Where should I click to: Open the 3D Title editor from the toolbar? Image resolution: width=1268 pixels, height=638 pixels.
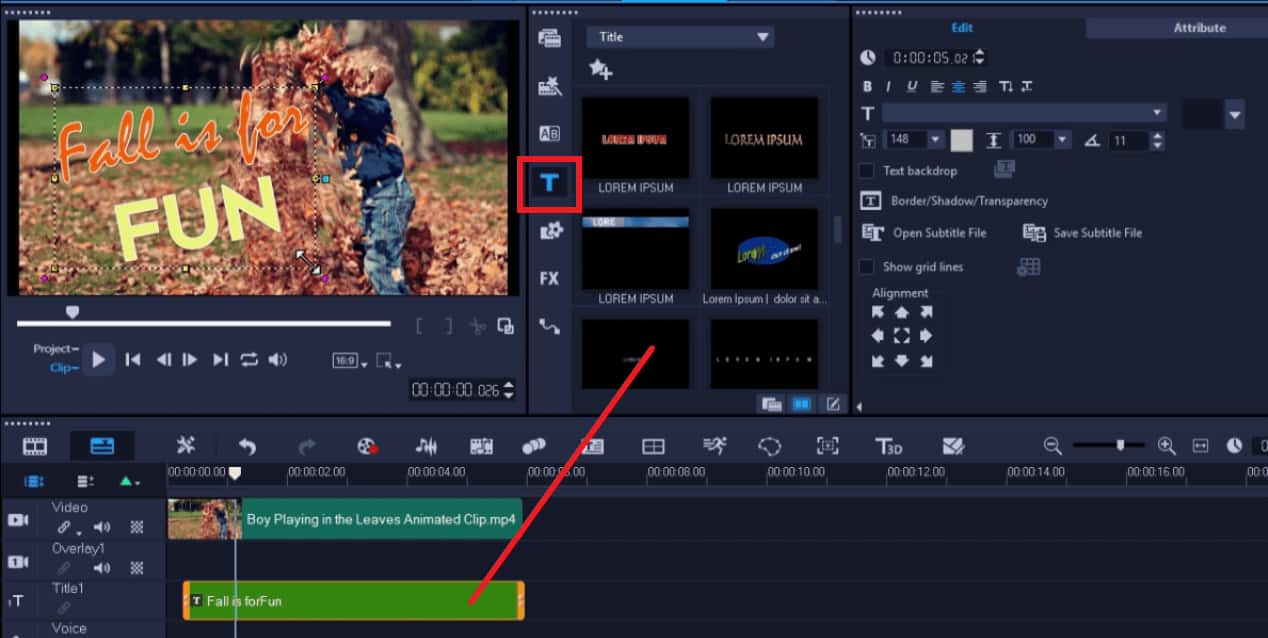(x=890, y=446)
